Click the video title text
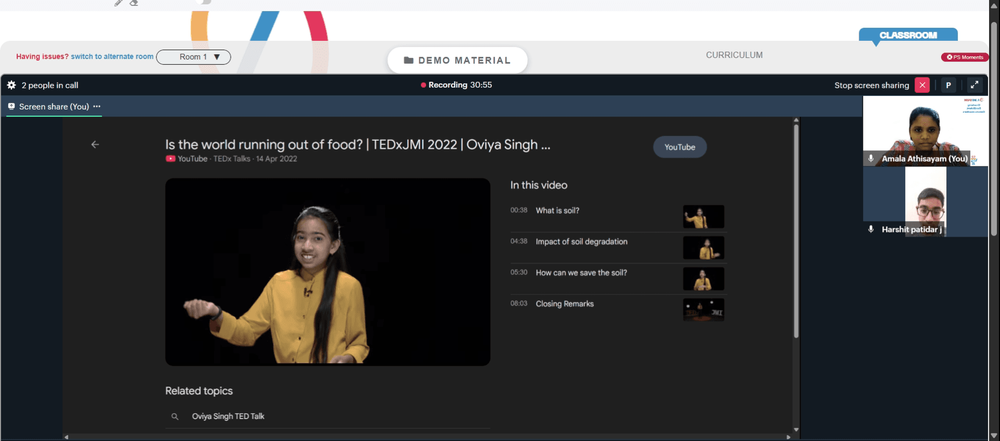Image resolution: width=1000 pixels, height=441 pixels. [x=357, y=145]
